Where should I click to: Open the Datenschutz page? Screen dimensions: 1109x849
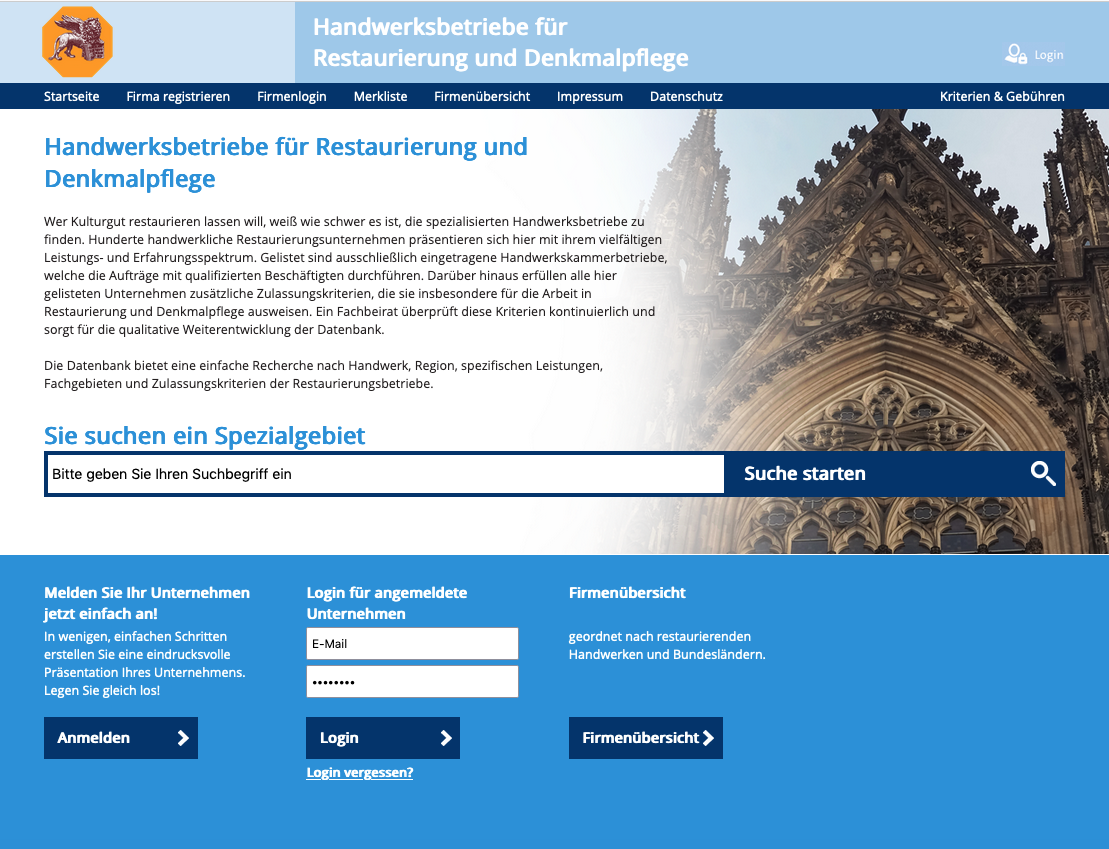[686, 96]
